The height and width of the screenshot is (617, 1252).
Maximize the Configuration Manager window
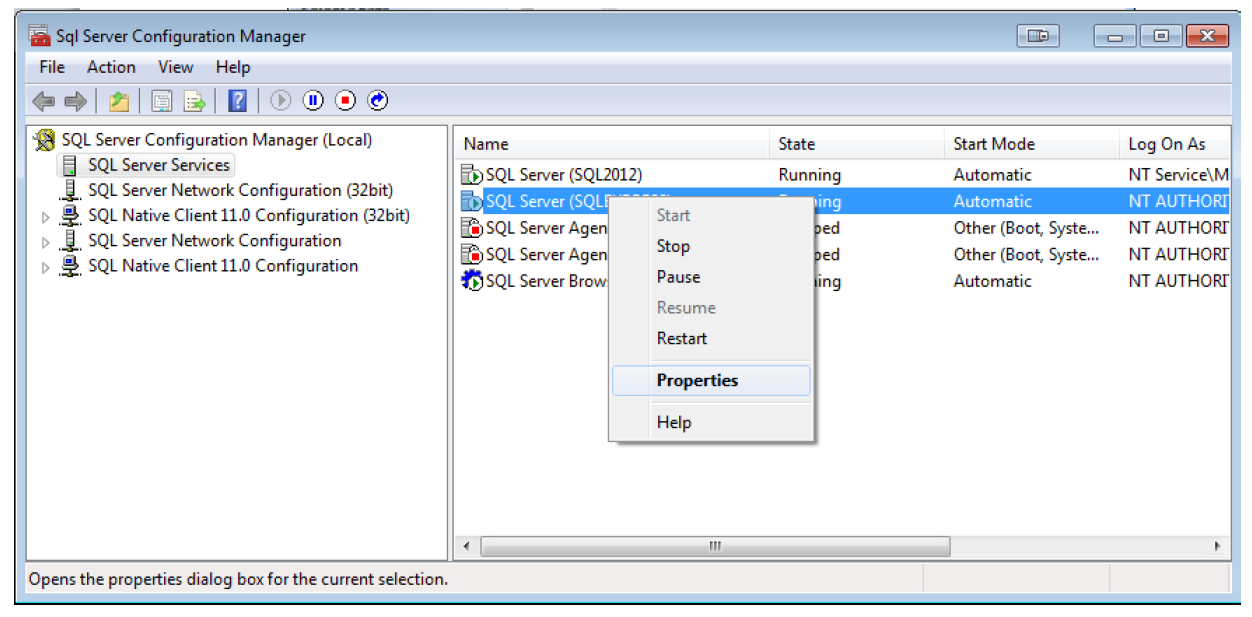(1161, 36)
